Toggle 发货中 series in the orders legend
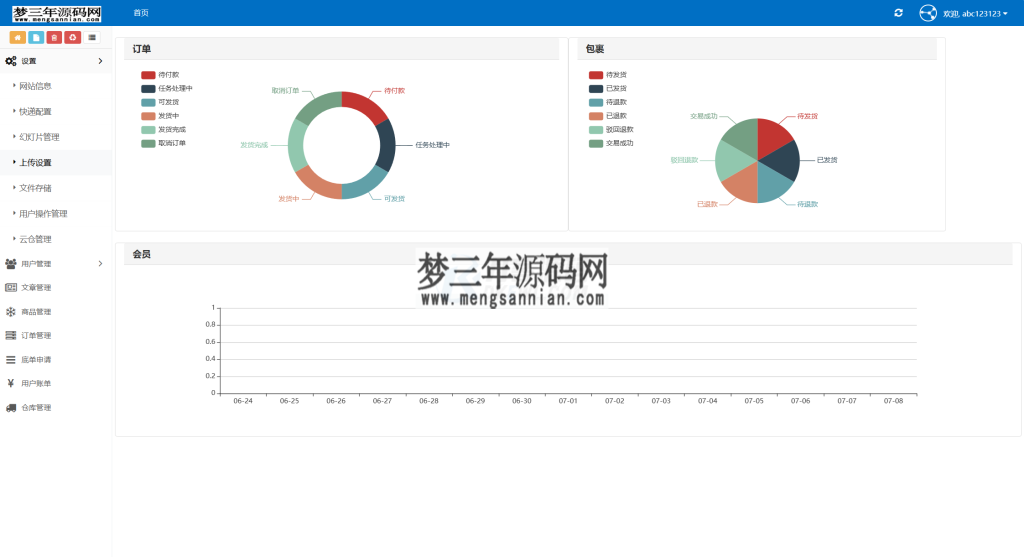The height and width of the screenshot is (557, 1024). click(x=161, y=116)
